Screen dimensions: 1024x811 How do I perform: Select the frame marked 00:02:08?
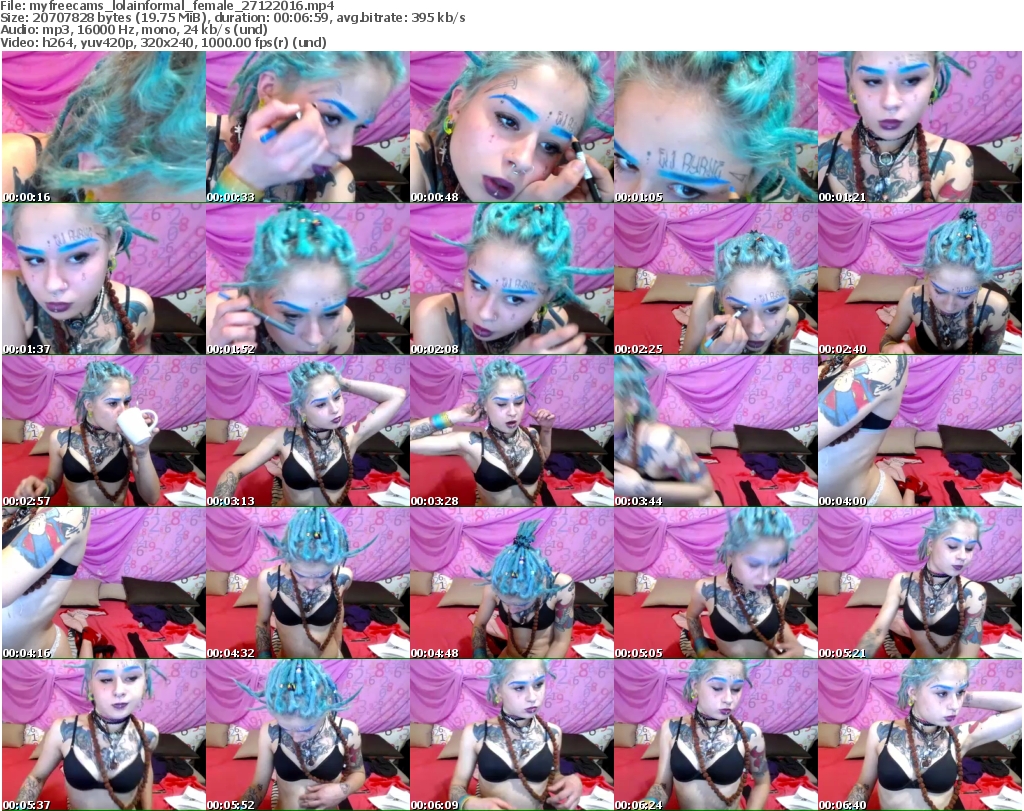click(x=511, y=279)
